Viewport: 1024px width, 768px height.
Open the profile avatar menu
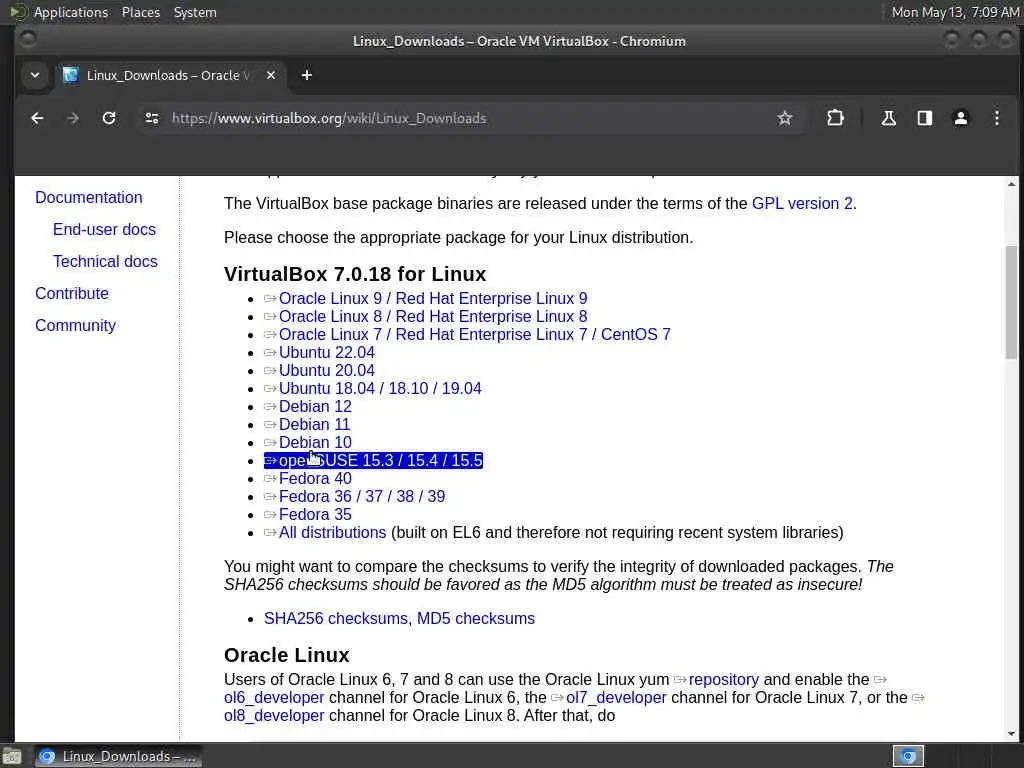tap(961, 118)
